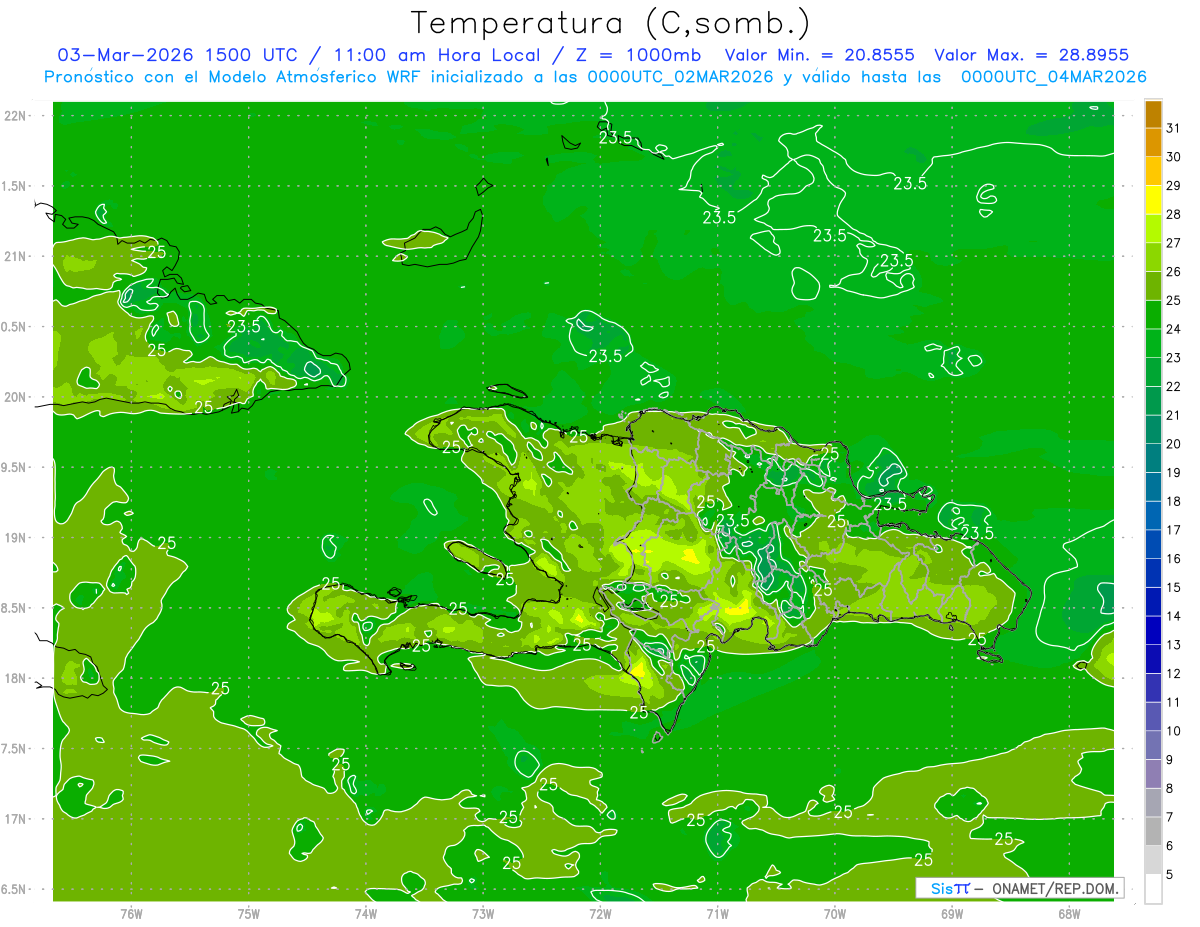Click the legend scale number "18"

[x=1173, y=501]
